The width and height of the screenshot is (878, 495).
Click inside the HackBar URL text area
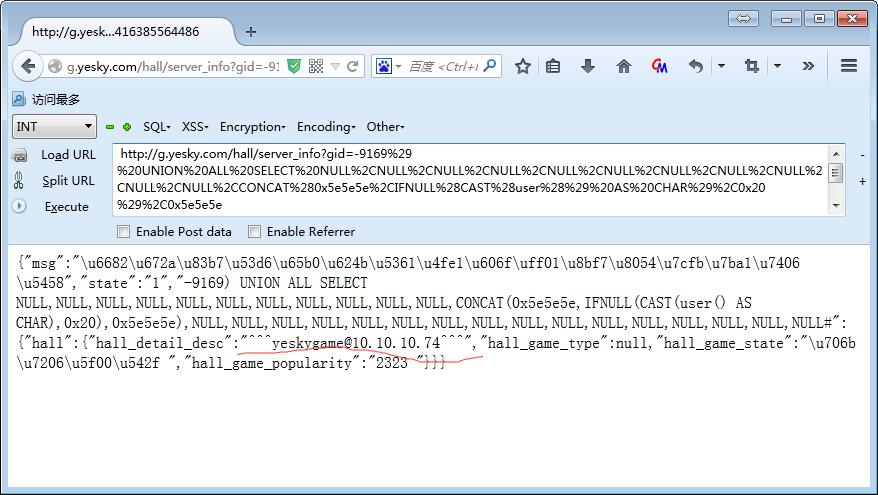click(470, 179)
